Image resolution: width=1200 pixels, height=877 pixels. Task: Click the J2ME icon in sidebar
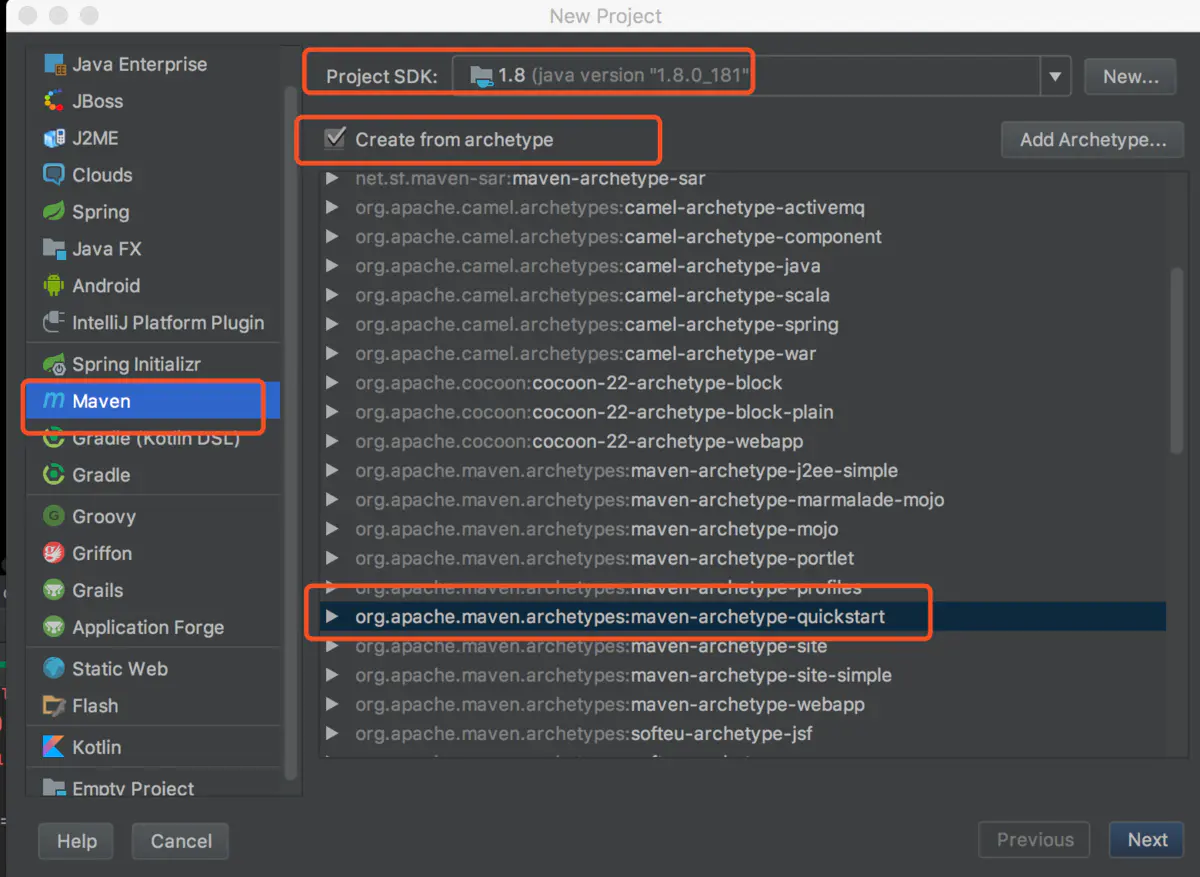54,138
